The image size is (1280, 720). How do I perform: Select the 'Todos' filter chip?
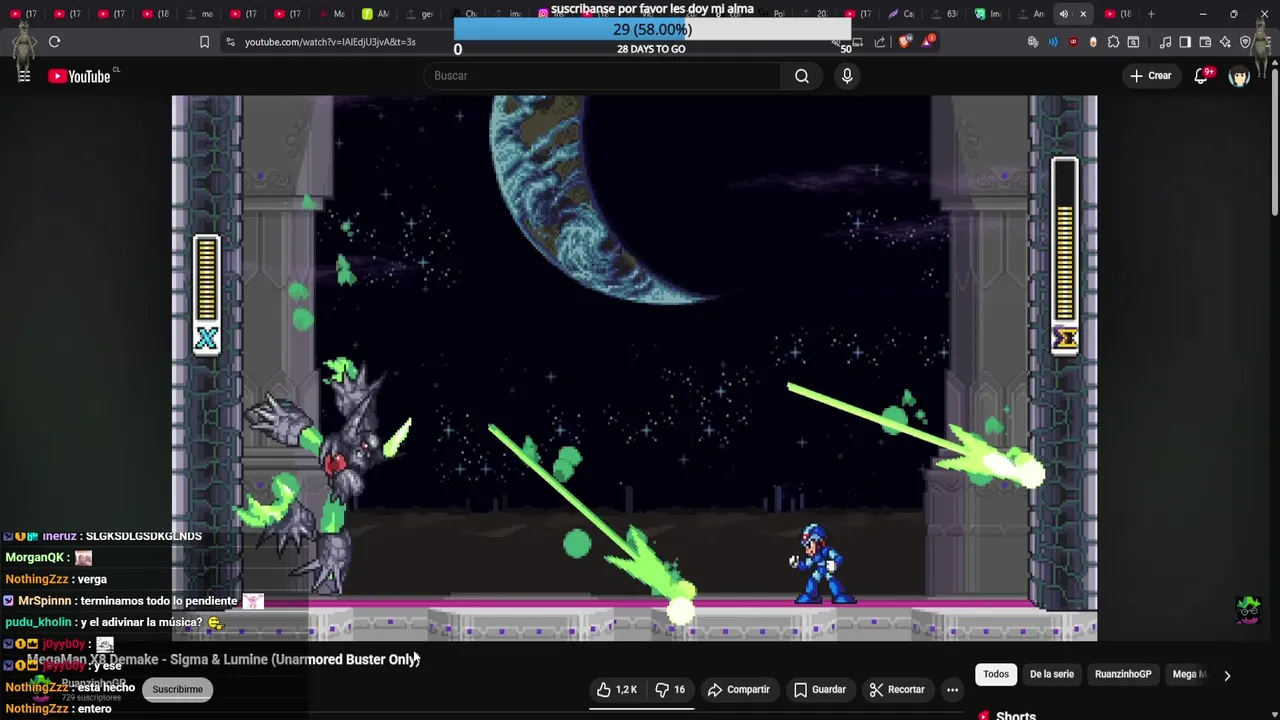point(996,674)
